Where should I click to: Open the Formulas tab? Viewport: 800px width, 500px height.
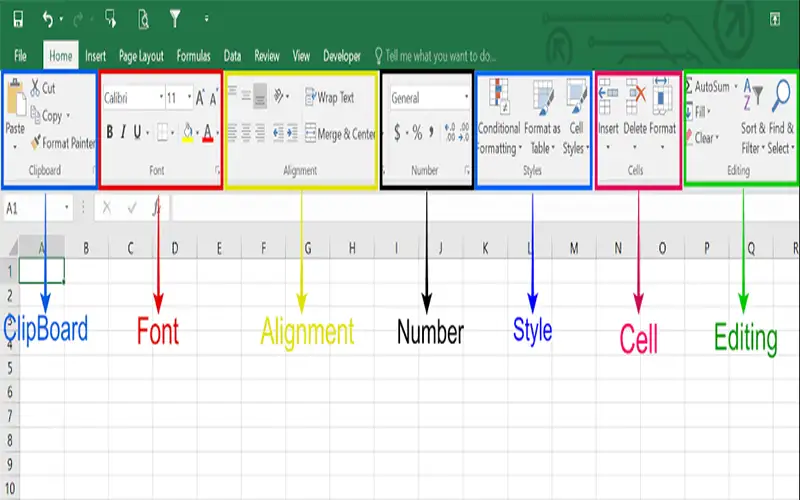coord(194,56)
